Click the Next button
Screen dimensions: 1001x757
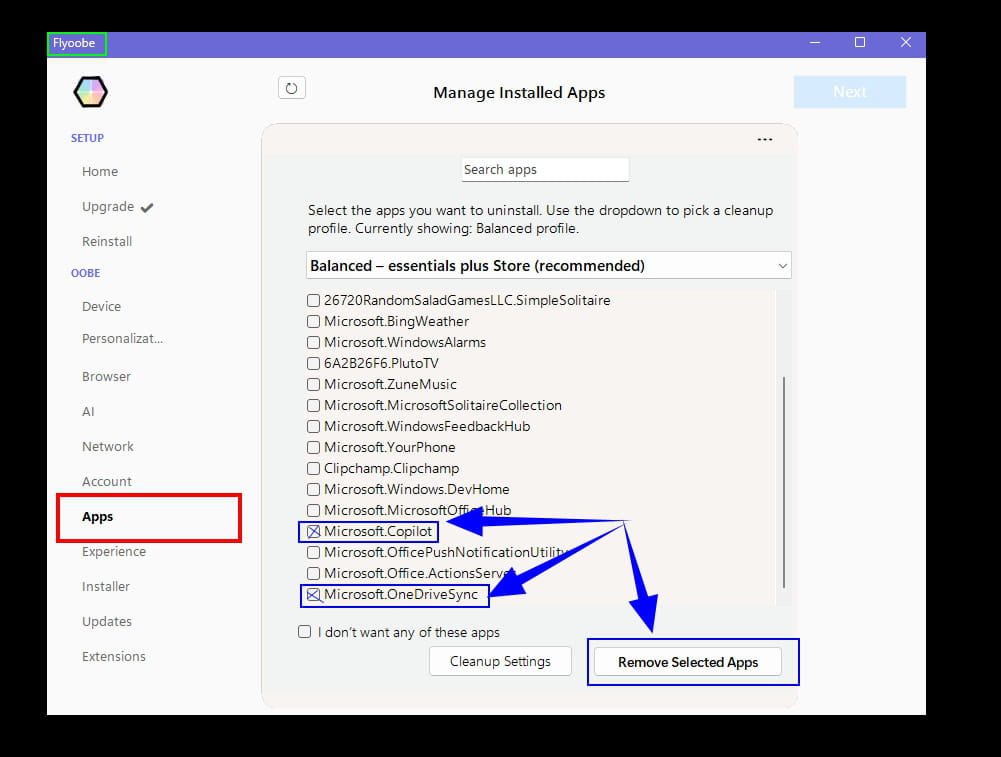pos(850,92)
